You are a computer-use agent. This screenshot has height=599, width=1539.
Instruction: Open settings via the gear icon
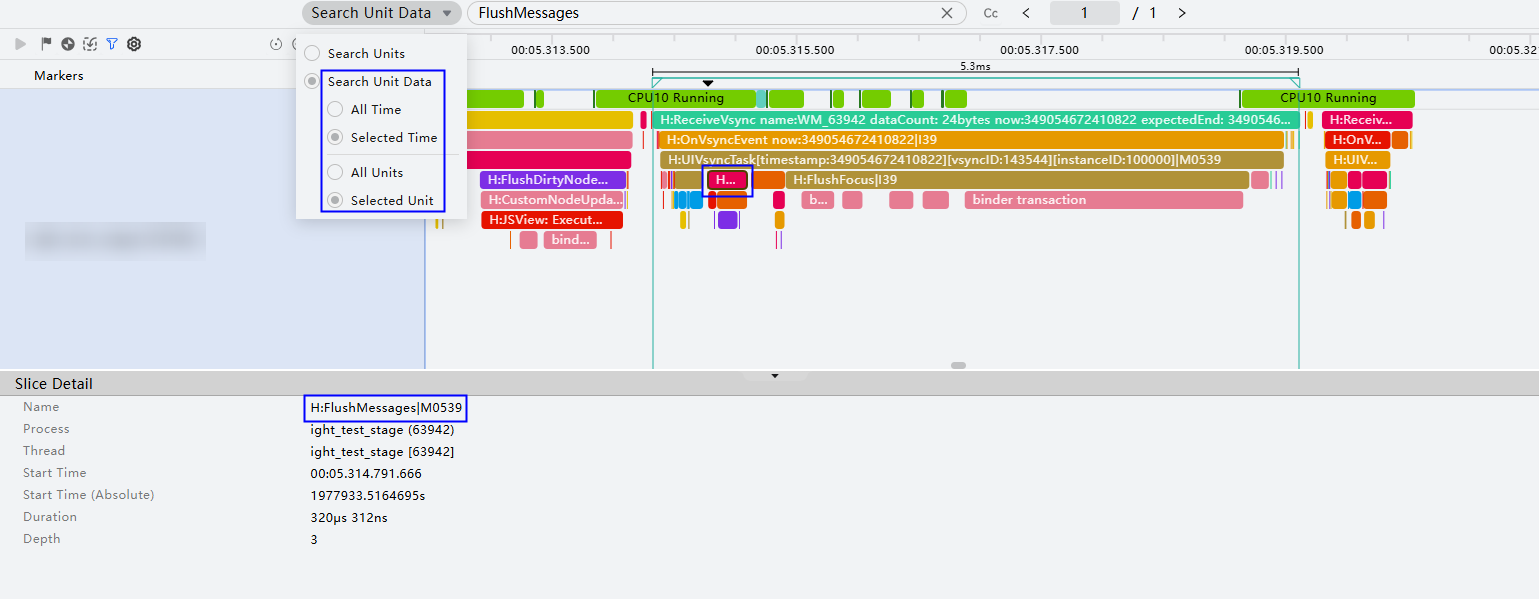[134, 44]
